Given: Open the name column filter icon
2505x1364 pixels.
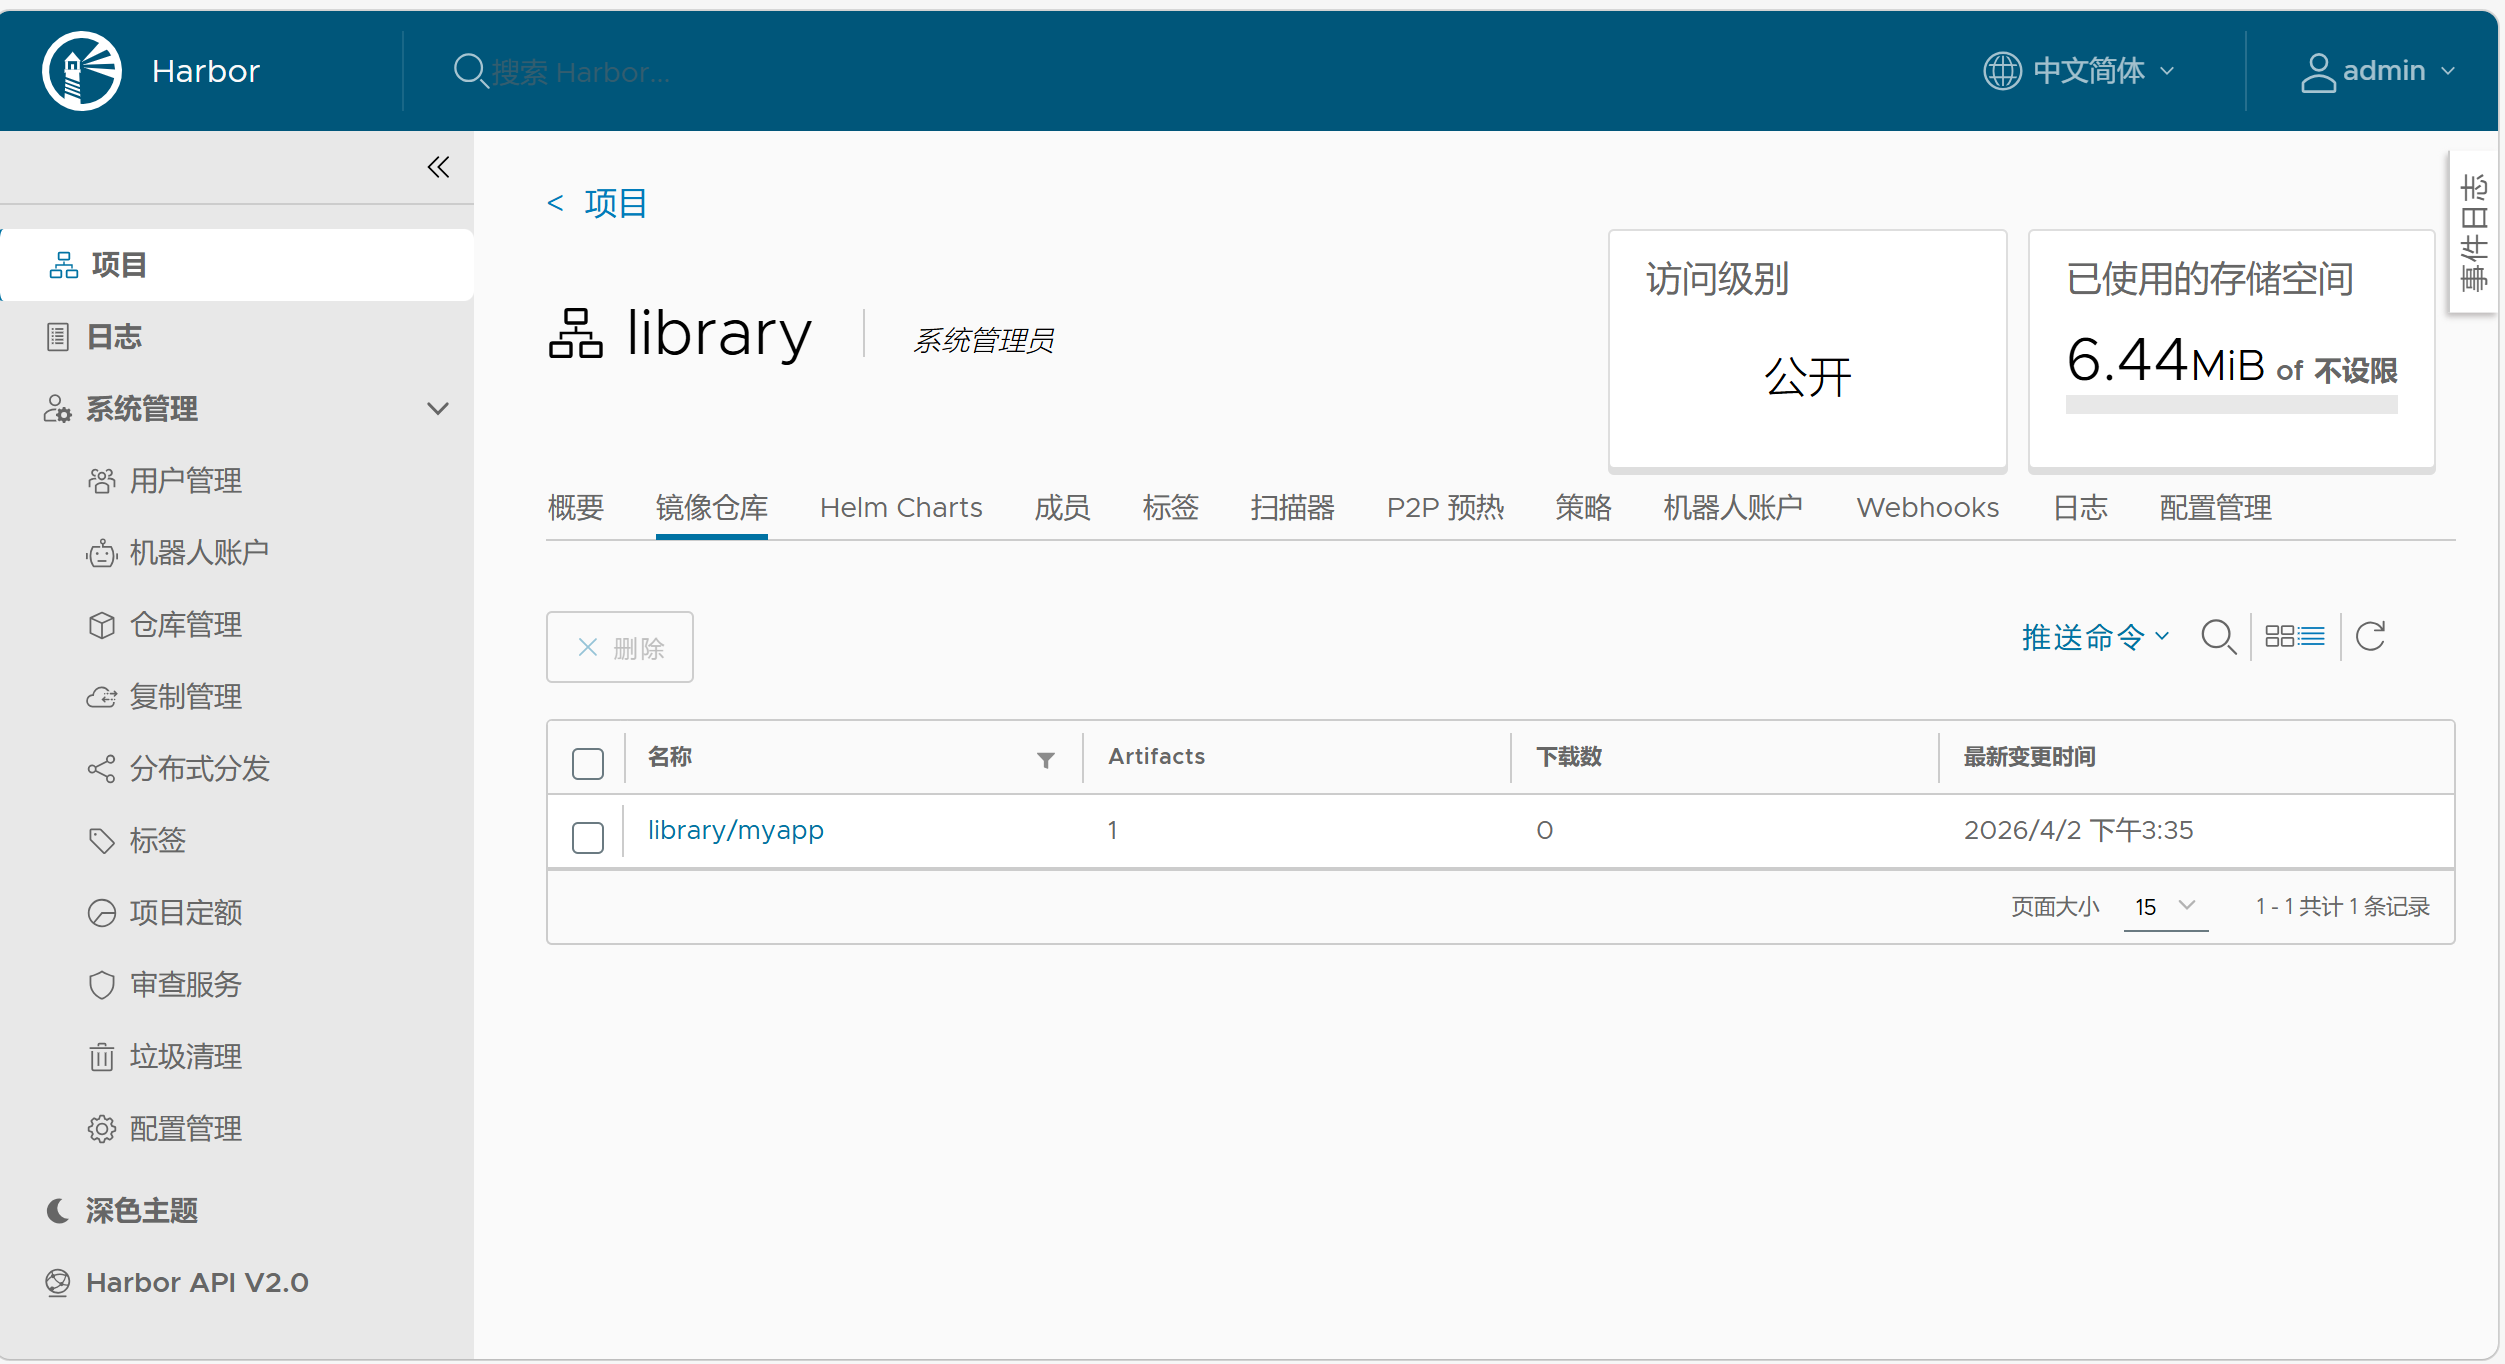Looking at the screenshot, I should pyautogui.click(x=1045, y=760).
